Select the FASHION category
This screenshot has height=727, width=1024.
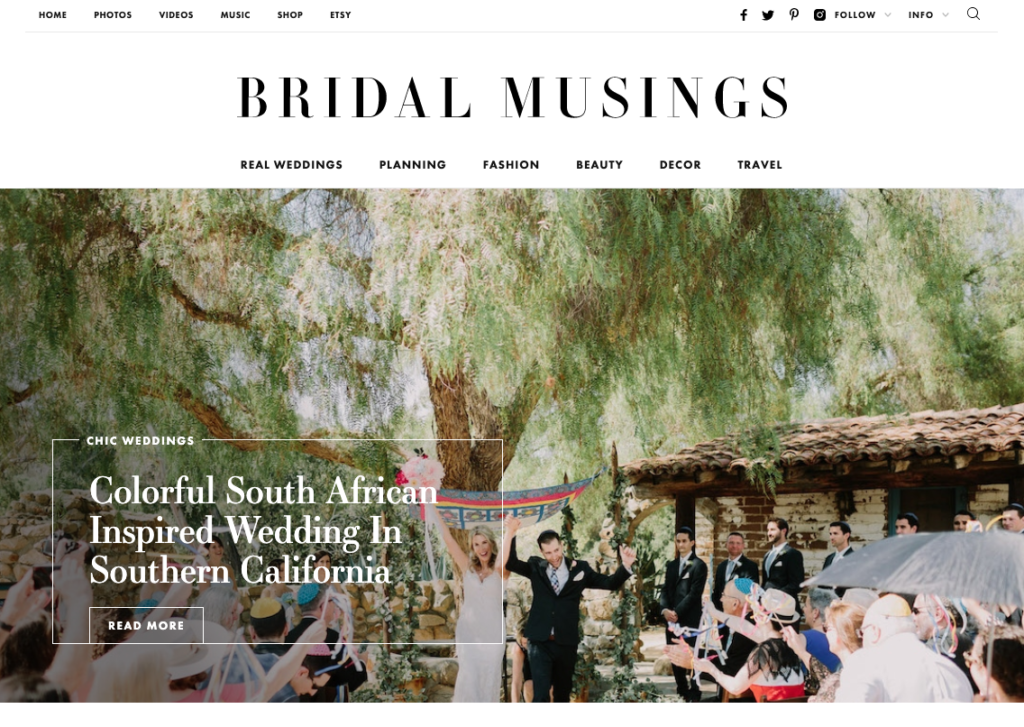[x=511, y=165]
